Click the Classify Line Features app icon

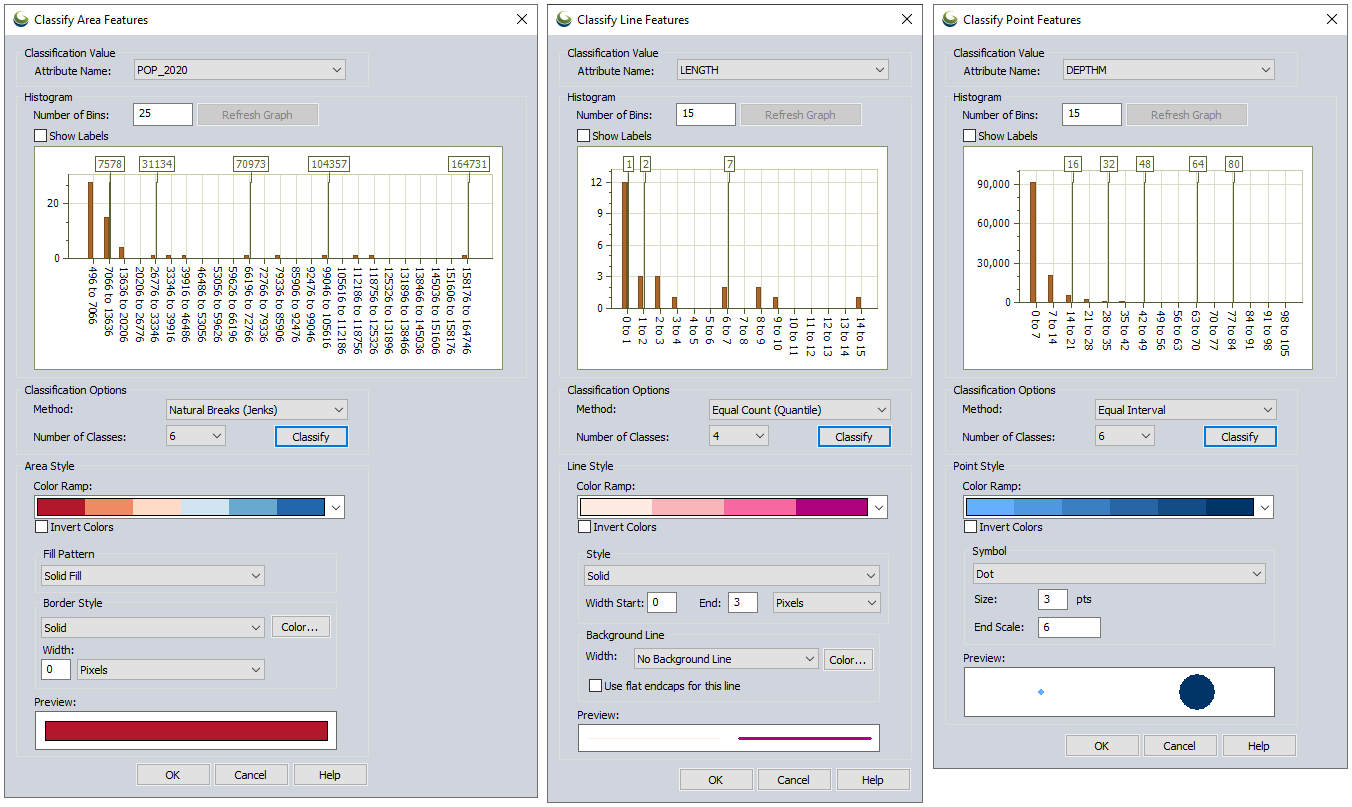click(x=563, y=19)
